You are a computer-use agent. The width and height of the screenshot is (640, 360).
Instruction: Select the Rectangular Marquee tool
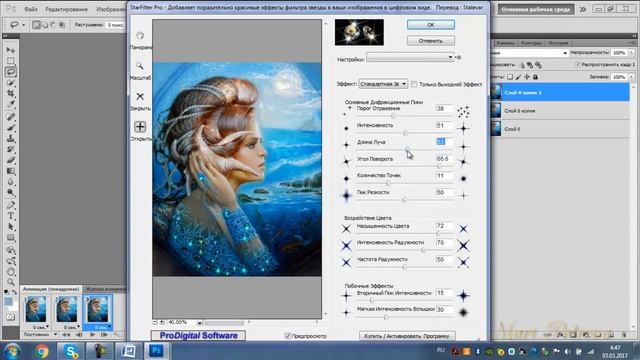pos(11,61)
